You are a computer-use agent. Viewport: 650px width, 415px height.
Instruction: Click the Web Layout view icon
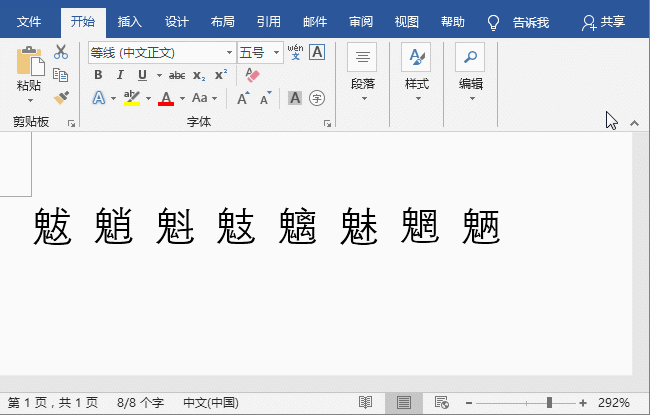click(440, 402)
